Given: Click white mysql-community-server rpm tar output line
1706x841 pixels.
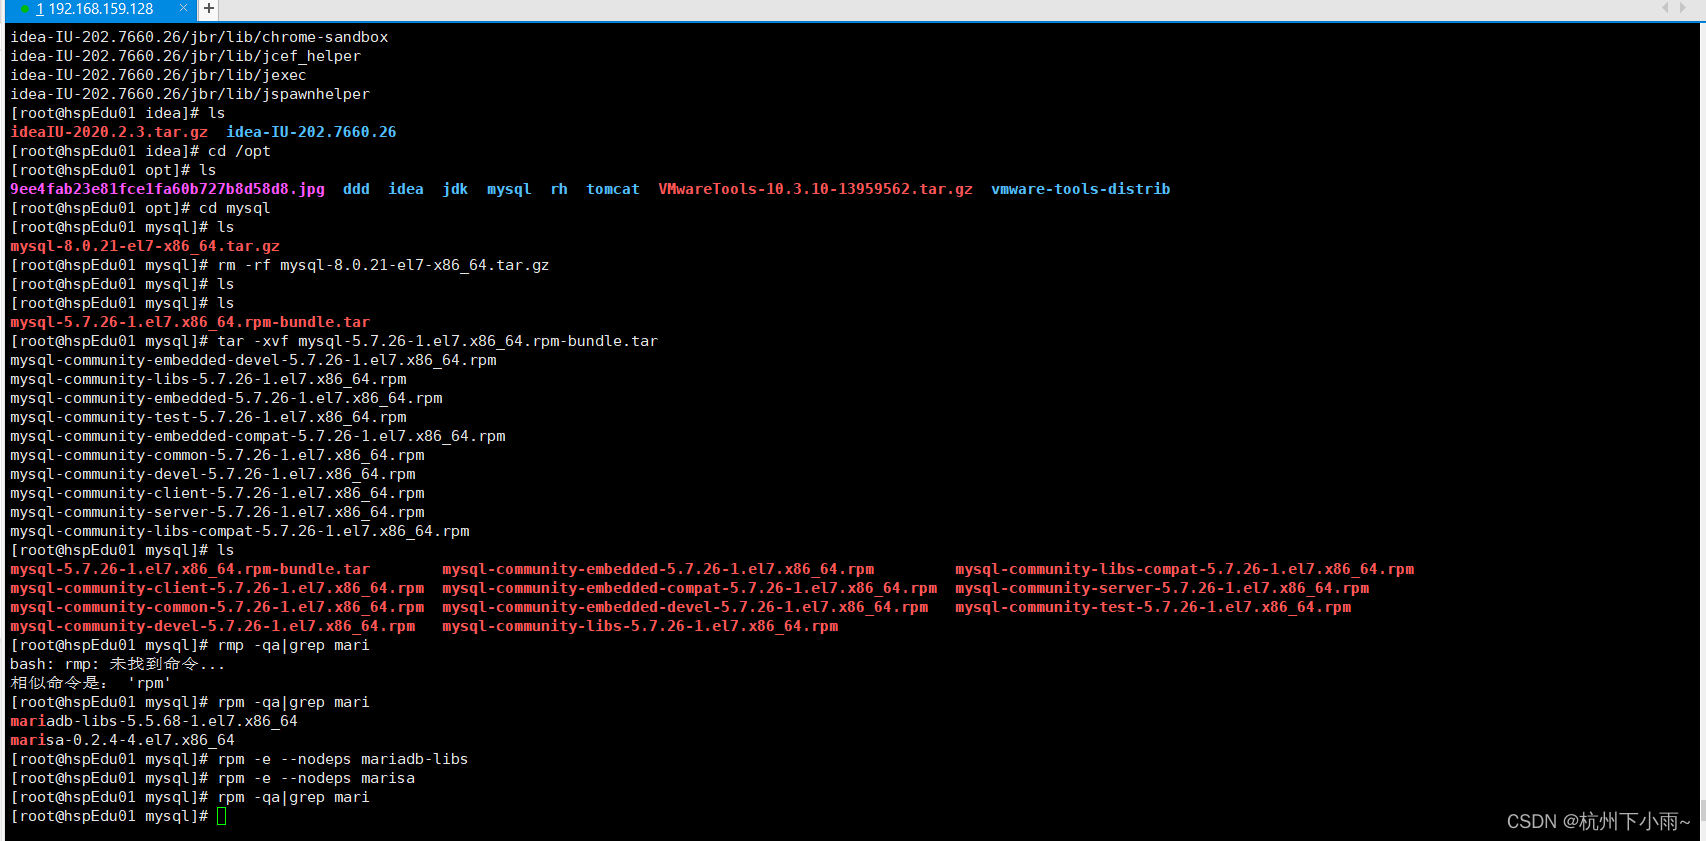Looking at the screenshot, I should [x=217, y=512].
